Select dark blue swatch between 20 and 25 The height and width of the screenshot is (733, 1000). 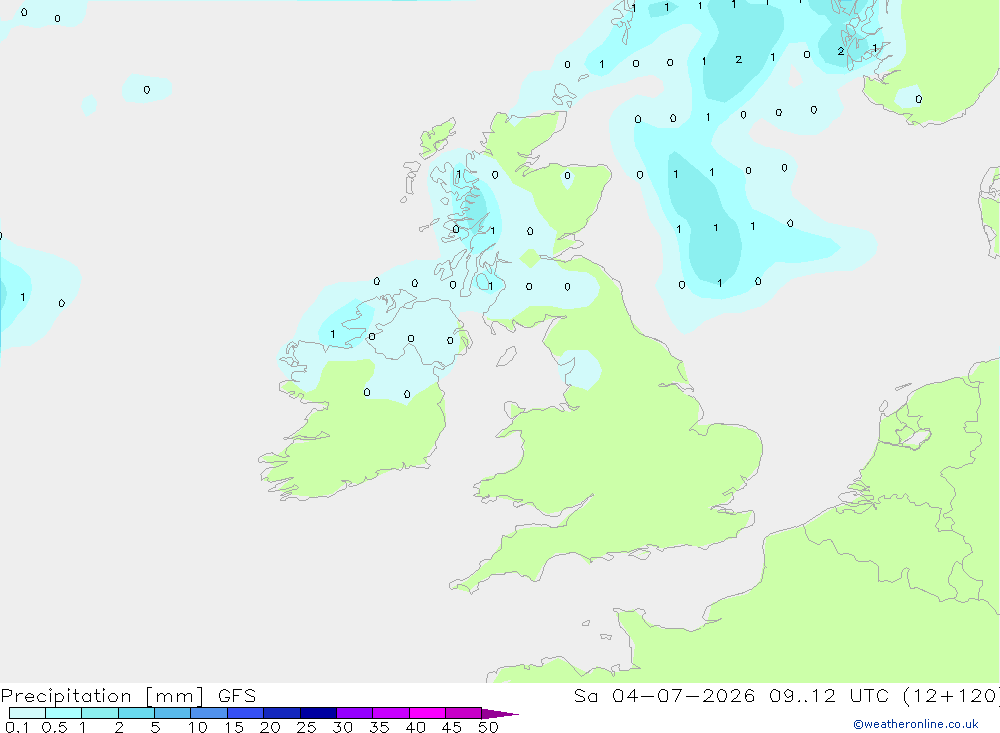pyautogui.click(x=282, y=713)
